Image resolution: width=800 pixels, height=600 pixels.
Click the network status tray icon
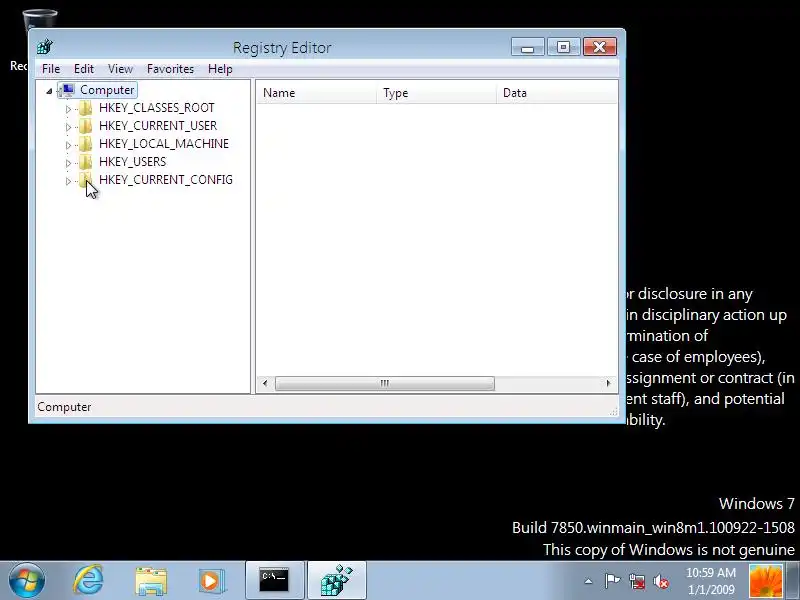pos(637,581)
